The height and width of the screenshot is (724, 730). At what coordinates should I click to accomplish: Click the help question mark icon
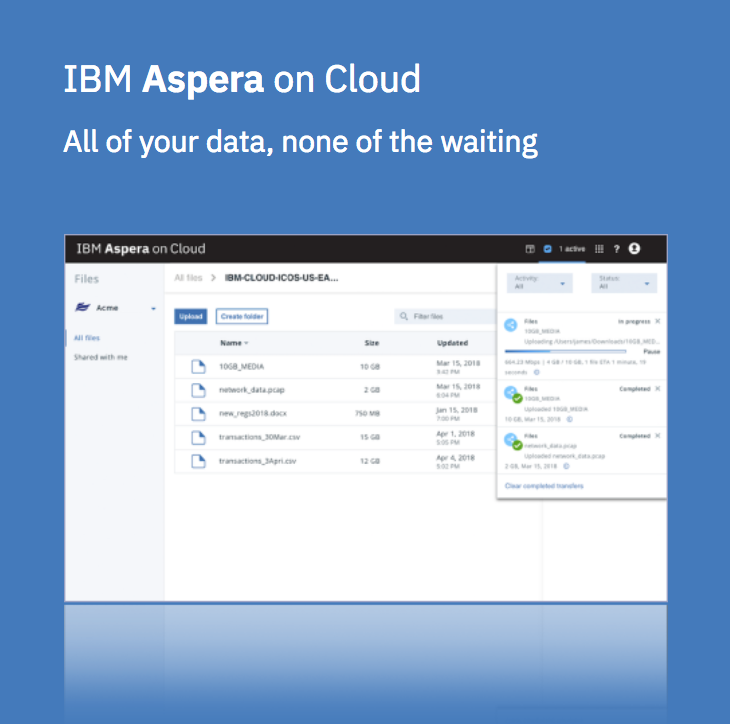click(617, 249)
